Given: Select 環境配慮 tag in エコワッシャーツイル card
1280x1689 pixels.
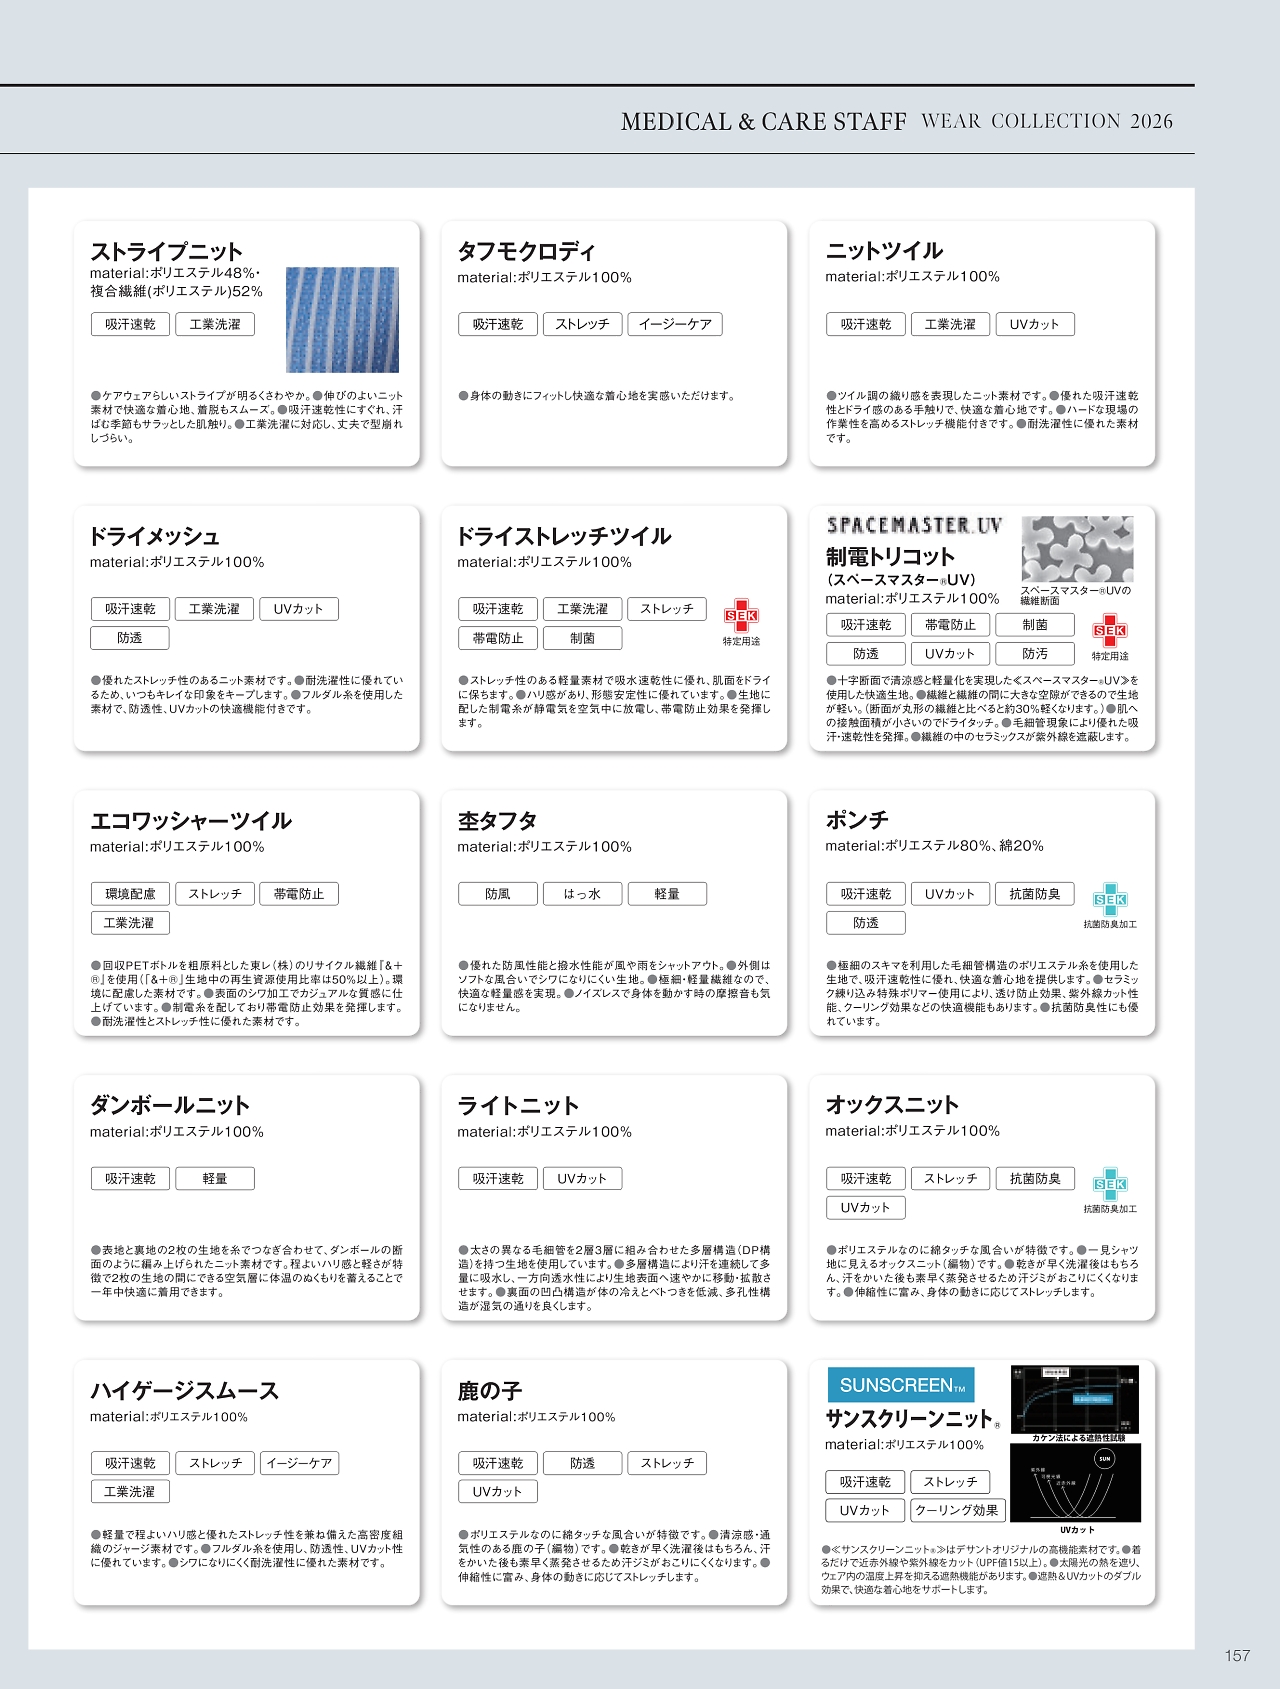Looking at the screenshot, I should [x=130, y=894].
